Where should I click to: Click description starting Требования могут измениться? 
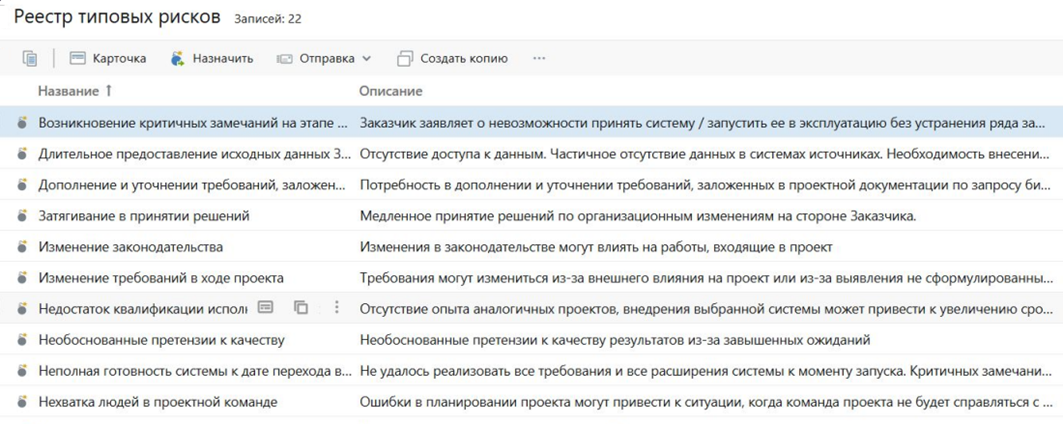(707, 278)
